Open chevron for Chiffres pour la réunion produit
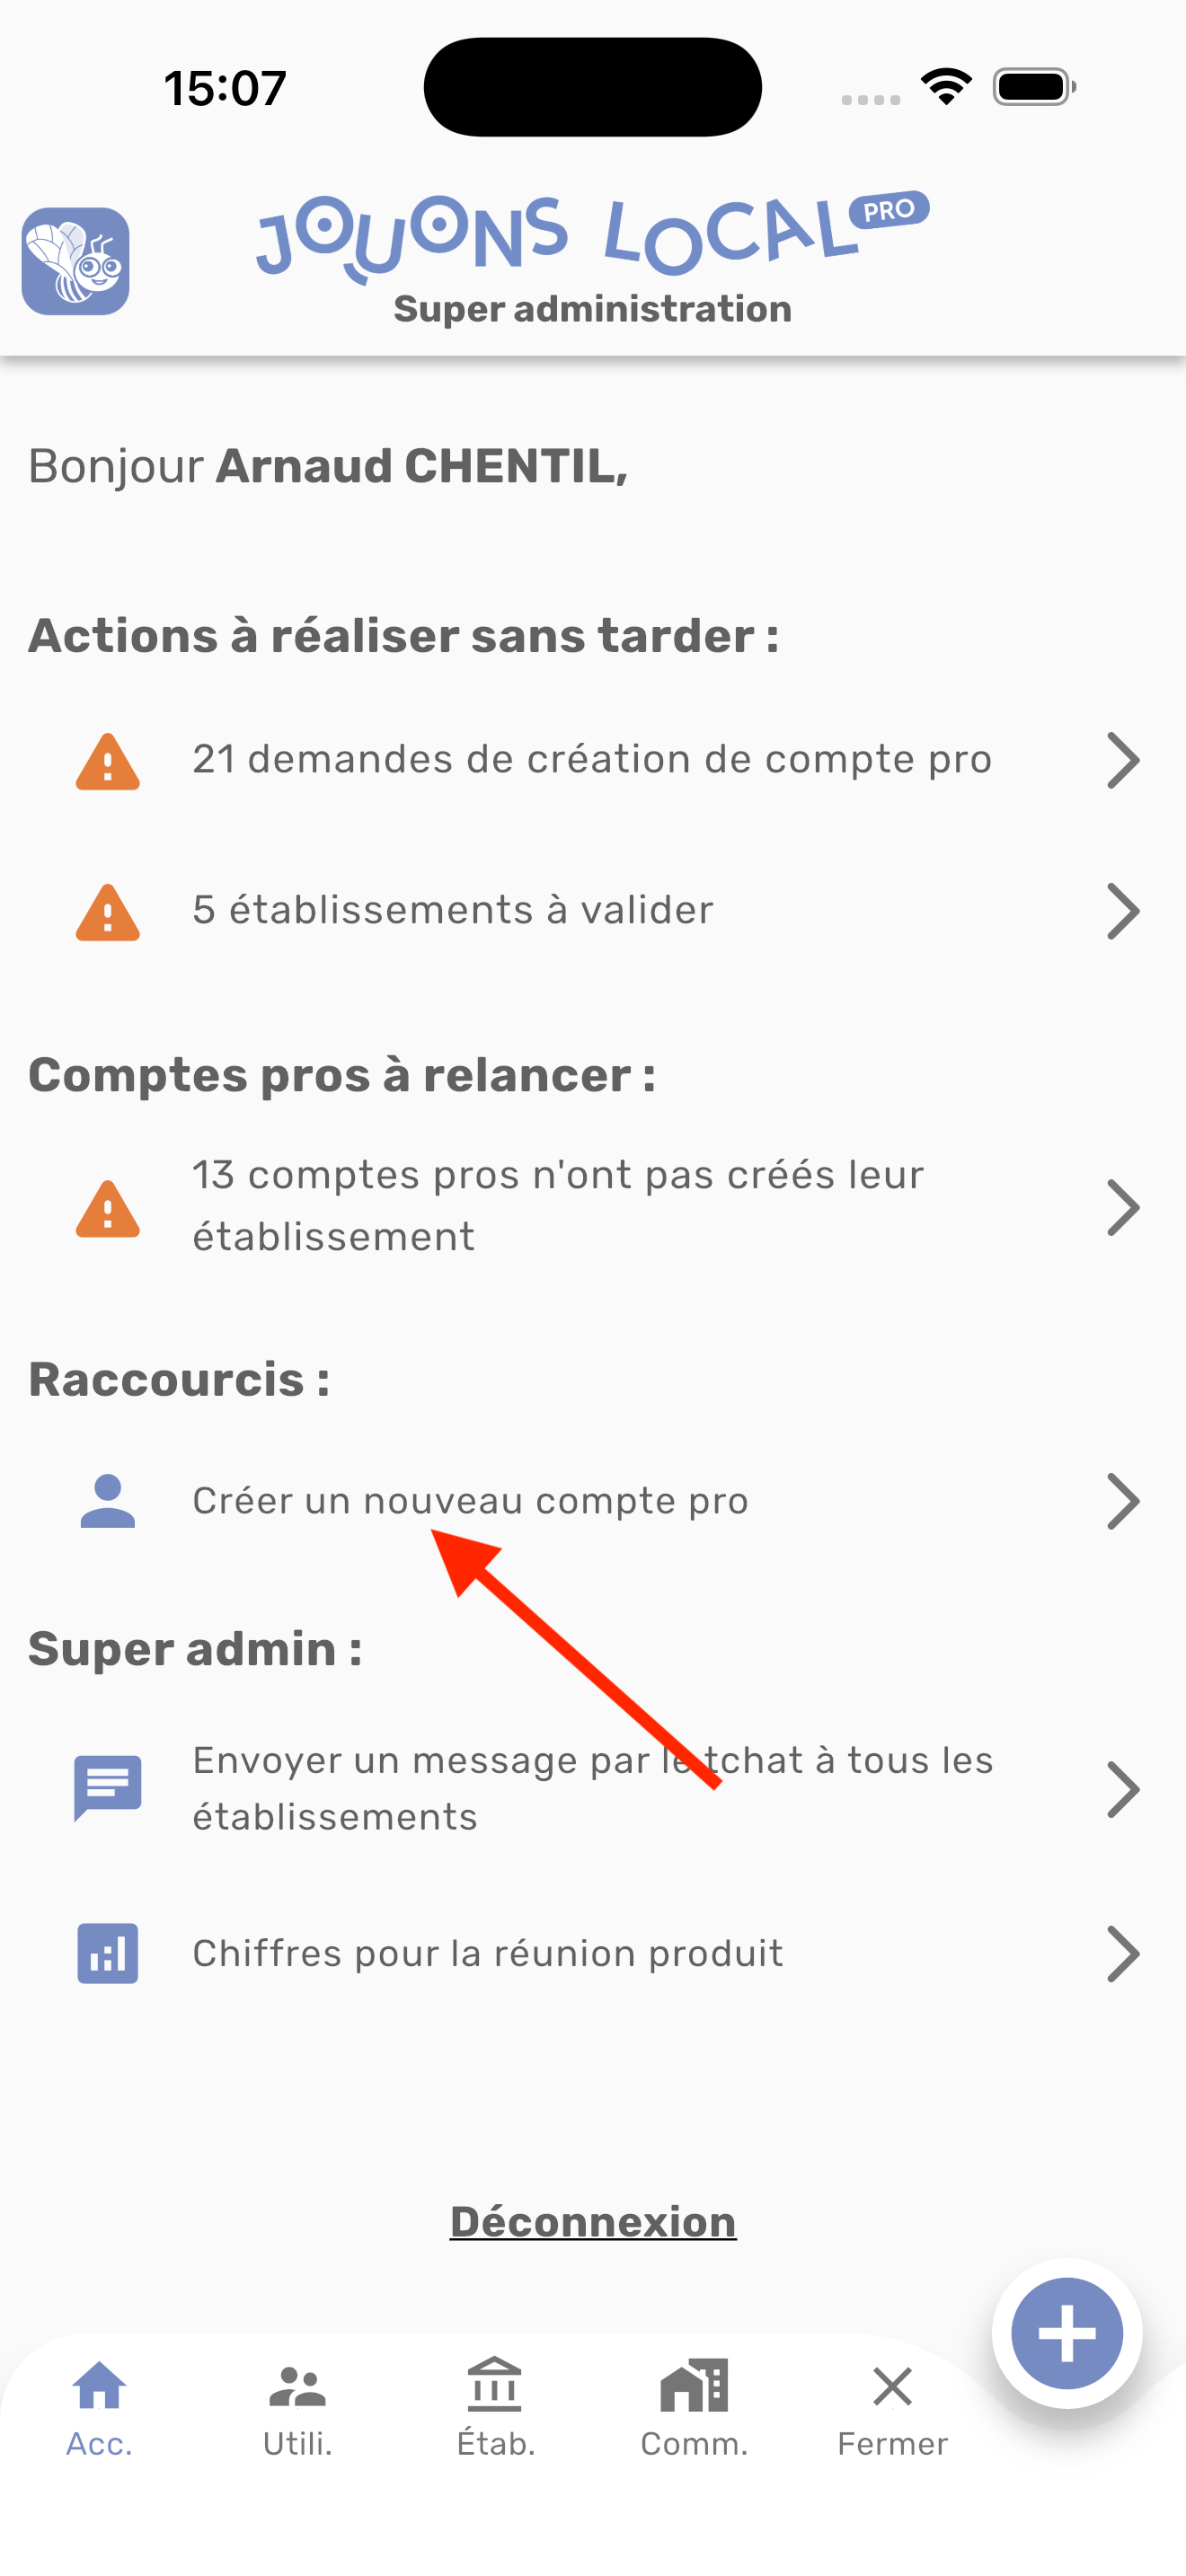This screenshot has width=1186, height=2576. coord(1124,1954)
